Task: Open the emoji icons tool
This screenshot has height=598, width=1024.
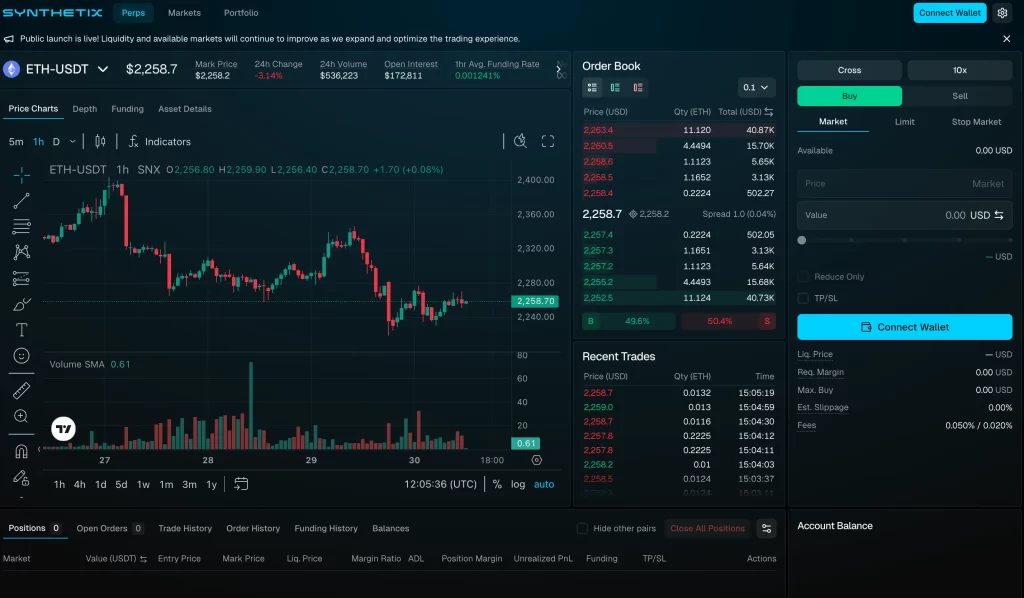Action: click(x=22, y=356)
